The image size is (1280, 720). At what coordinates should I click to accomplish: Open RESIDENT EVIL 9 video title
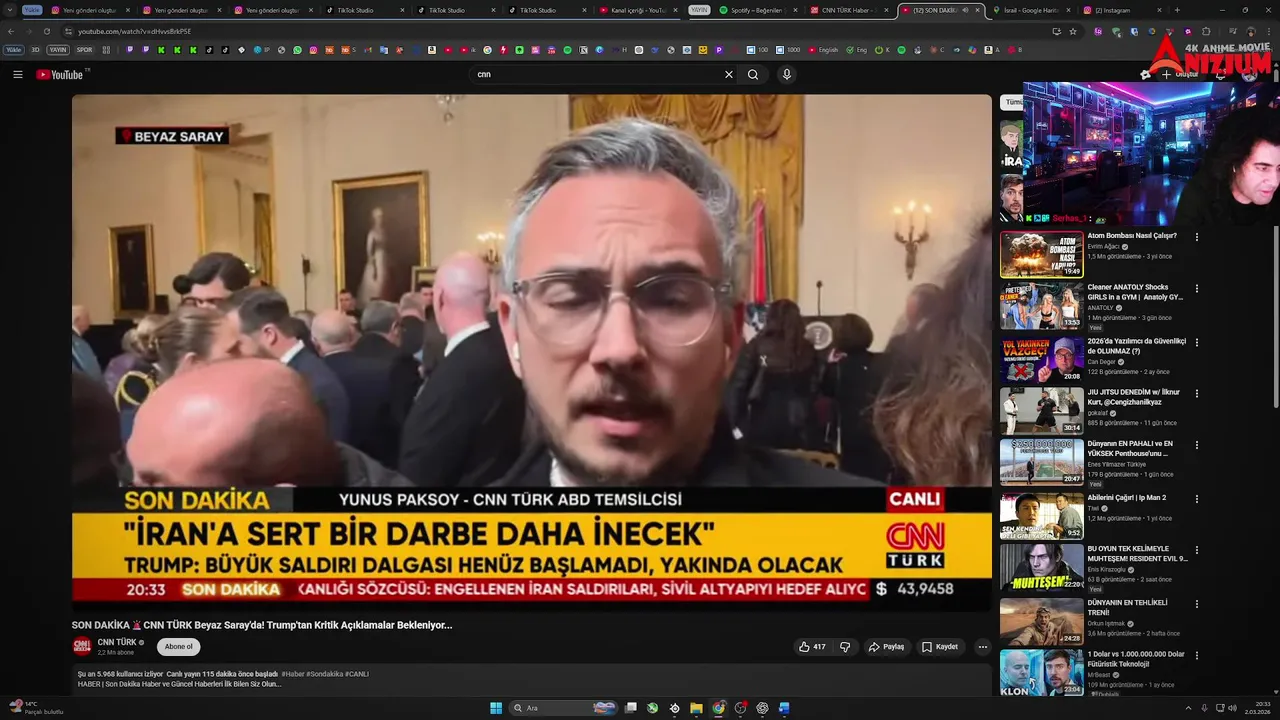(x=1138, y=554)
